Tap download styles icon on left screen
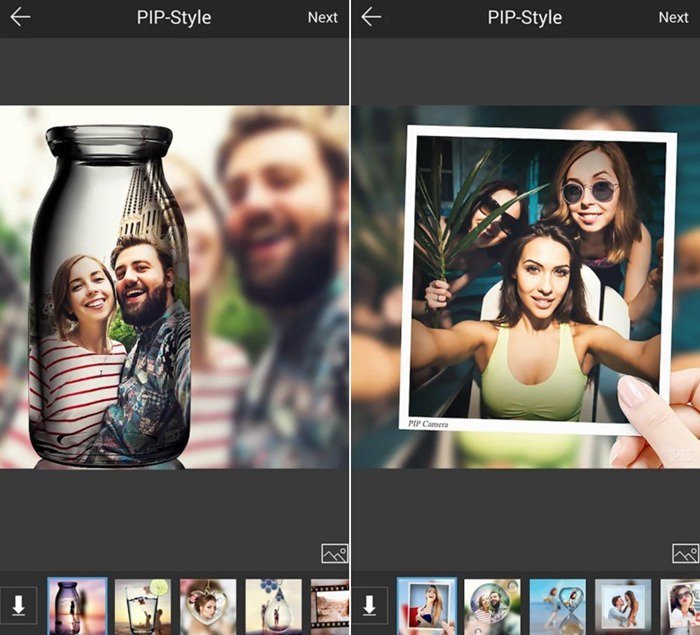 (18, 605)
